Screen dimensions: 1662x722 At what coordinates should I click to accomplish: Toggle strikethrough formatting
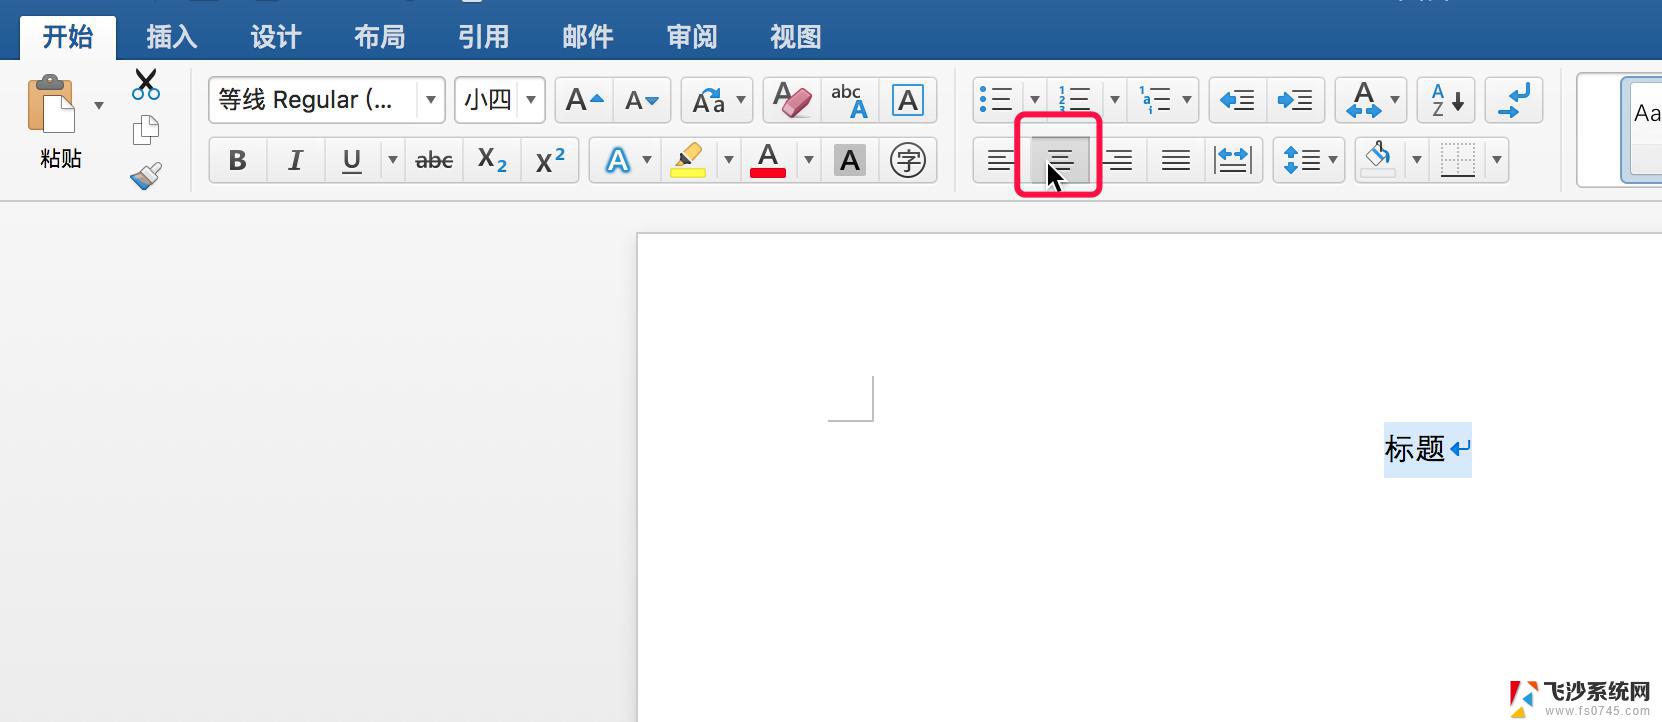click(434, 160)
